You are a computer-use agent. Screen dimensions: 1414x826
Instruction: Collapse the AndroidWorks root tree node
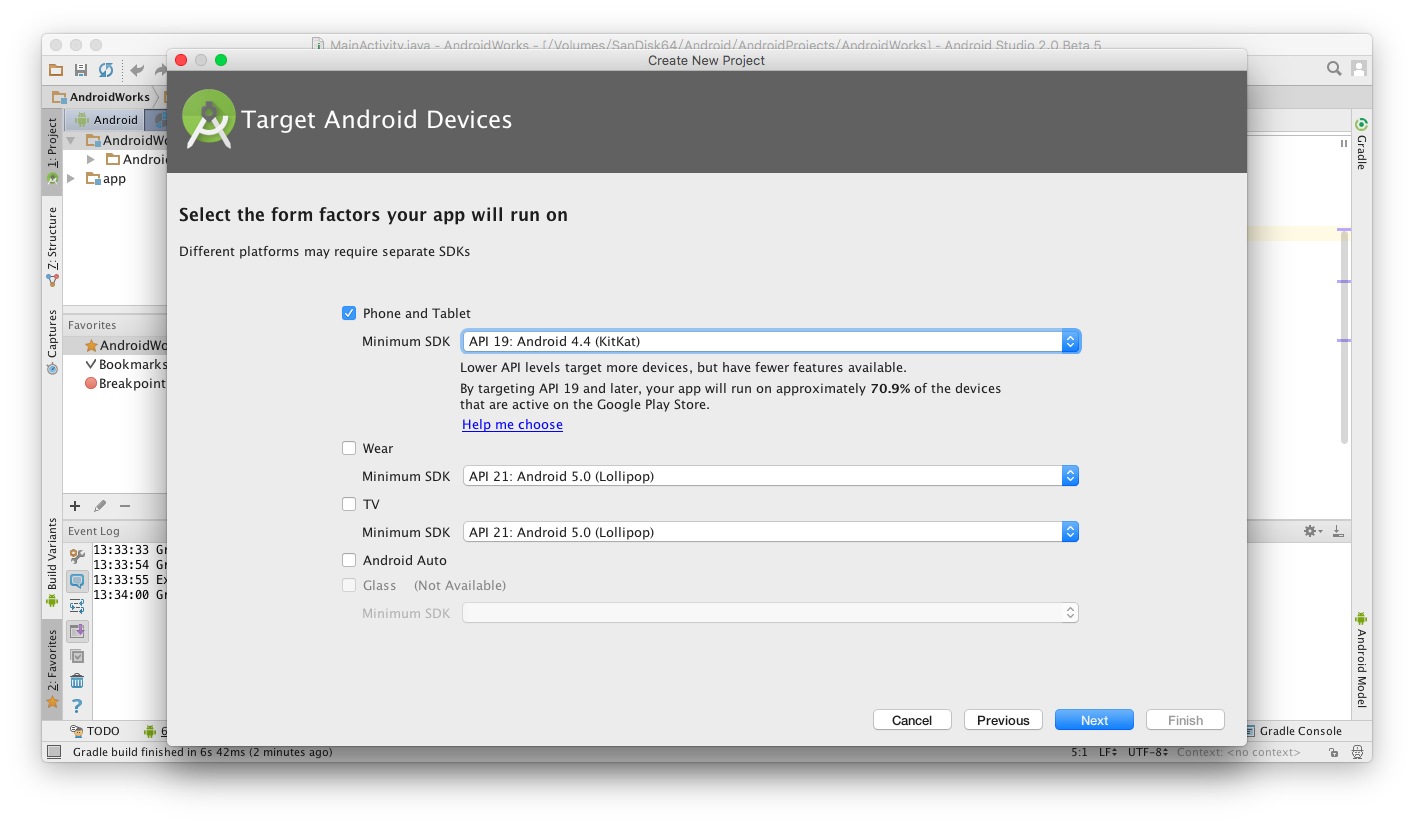point(71,141)
